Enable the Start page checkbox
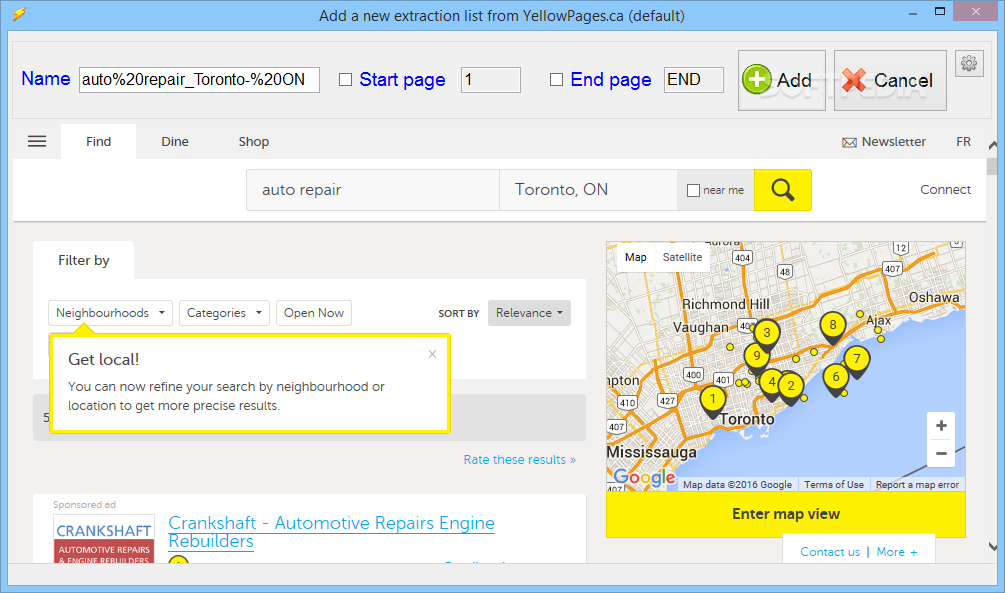1005x593 pixels. (x=345, y=80)
